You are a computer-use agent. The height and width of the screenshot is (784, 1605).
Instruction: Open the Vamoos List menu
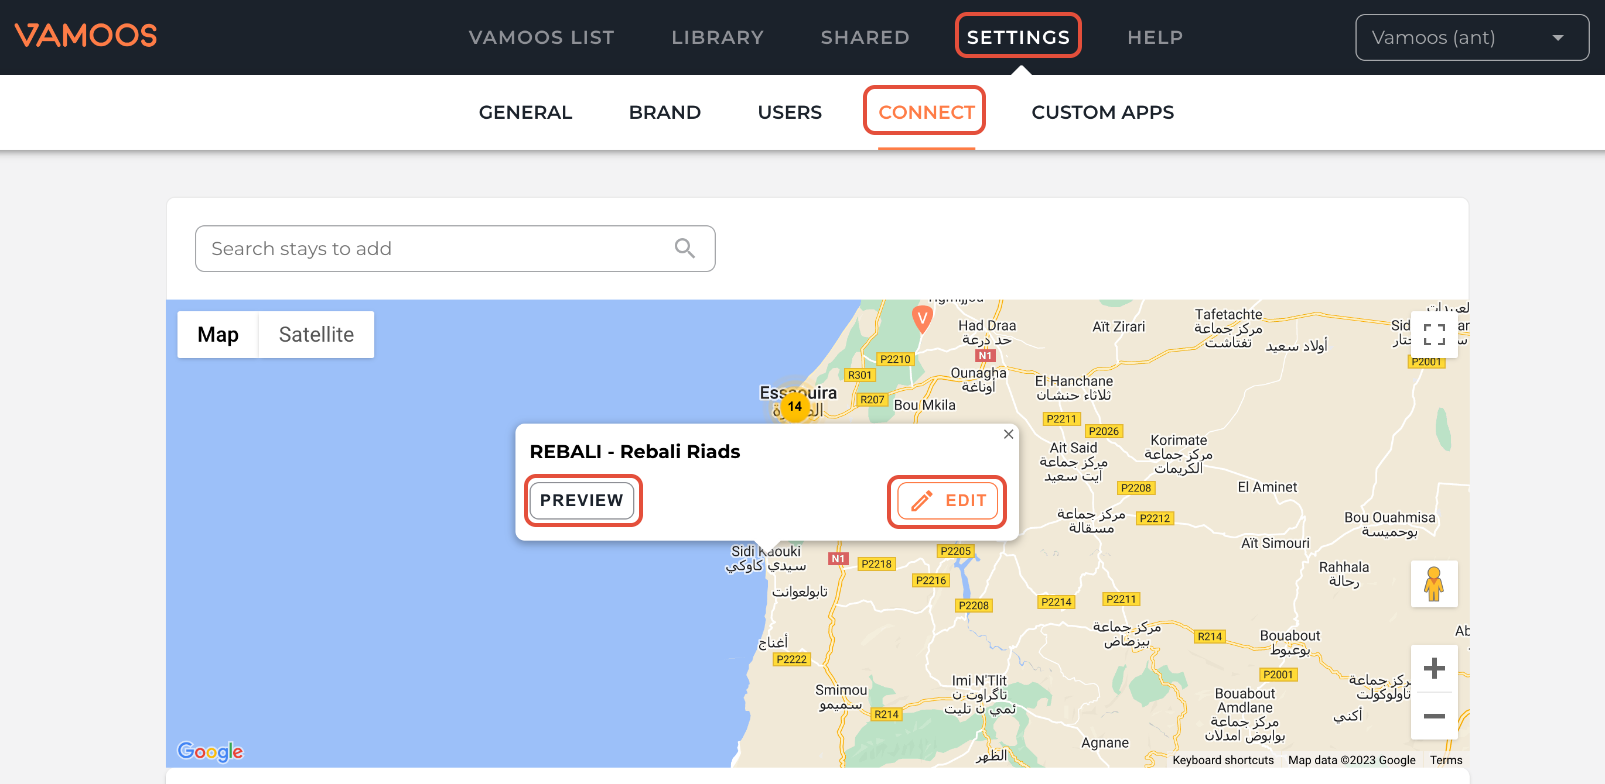541,38
